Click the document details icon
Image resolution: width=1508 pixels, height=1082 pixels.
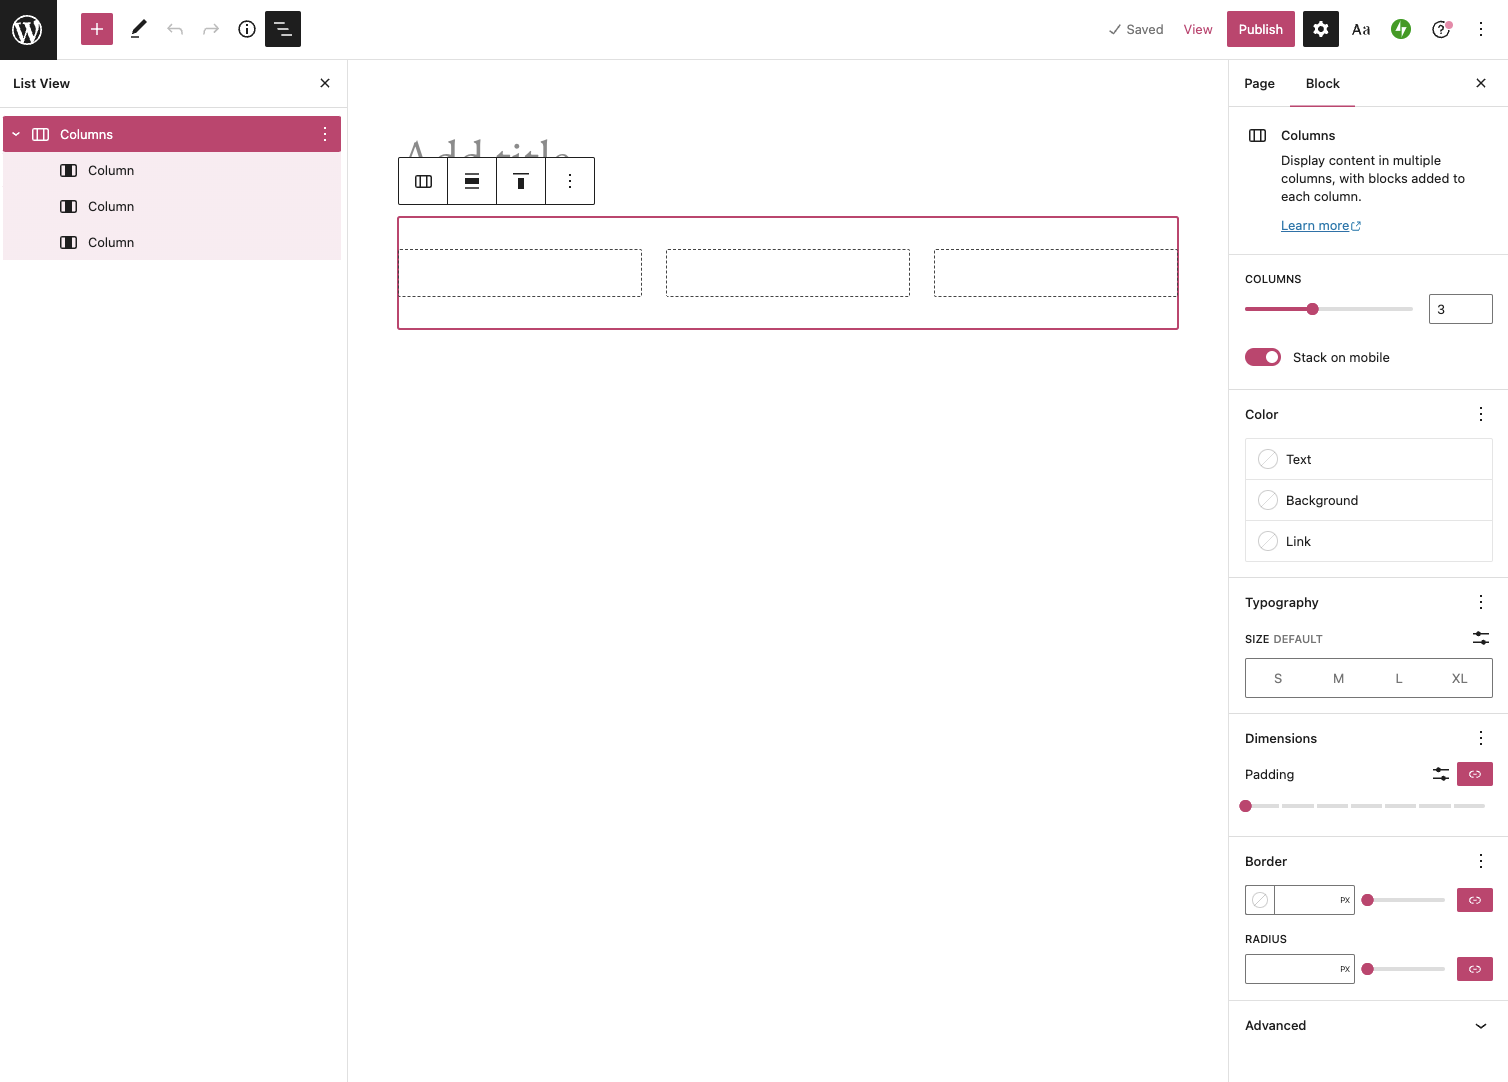pyautogui.click(x=247, y=29)
